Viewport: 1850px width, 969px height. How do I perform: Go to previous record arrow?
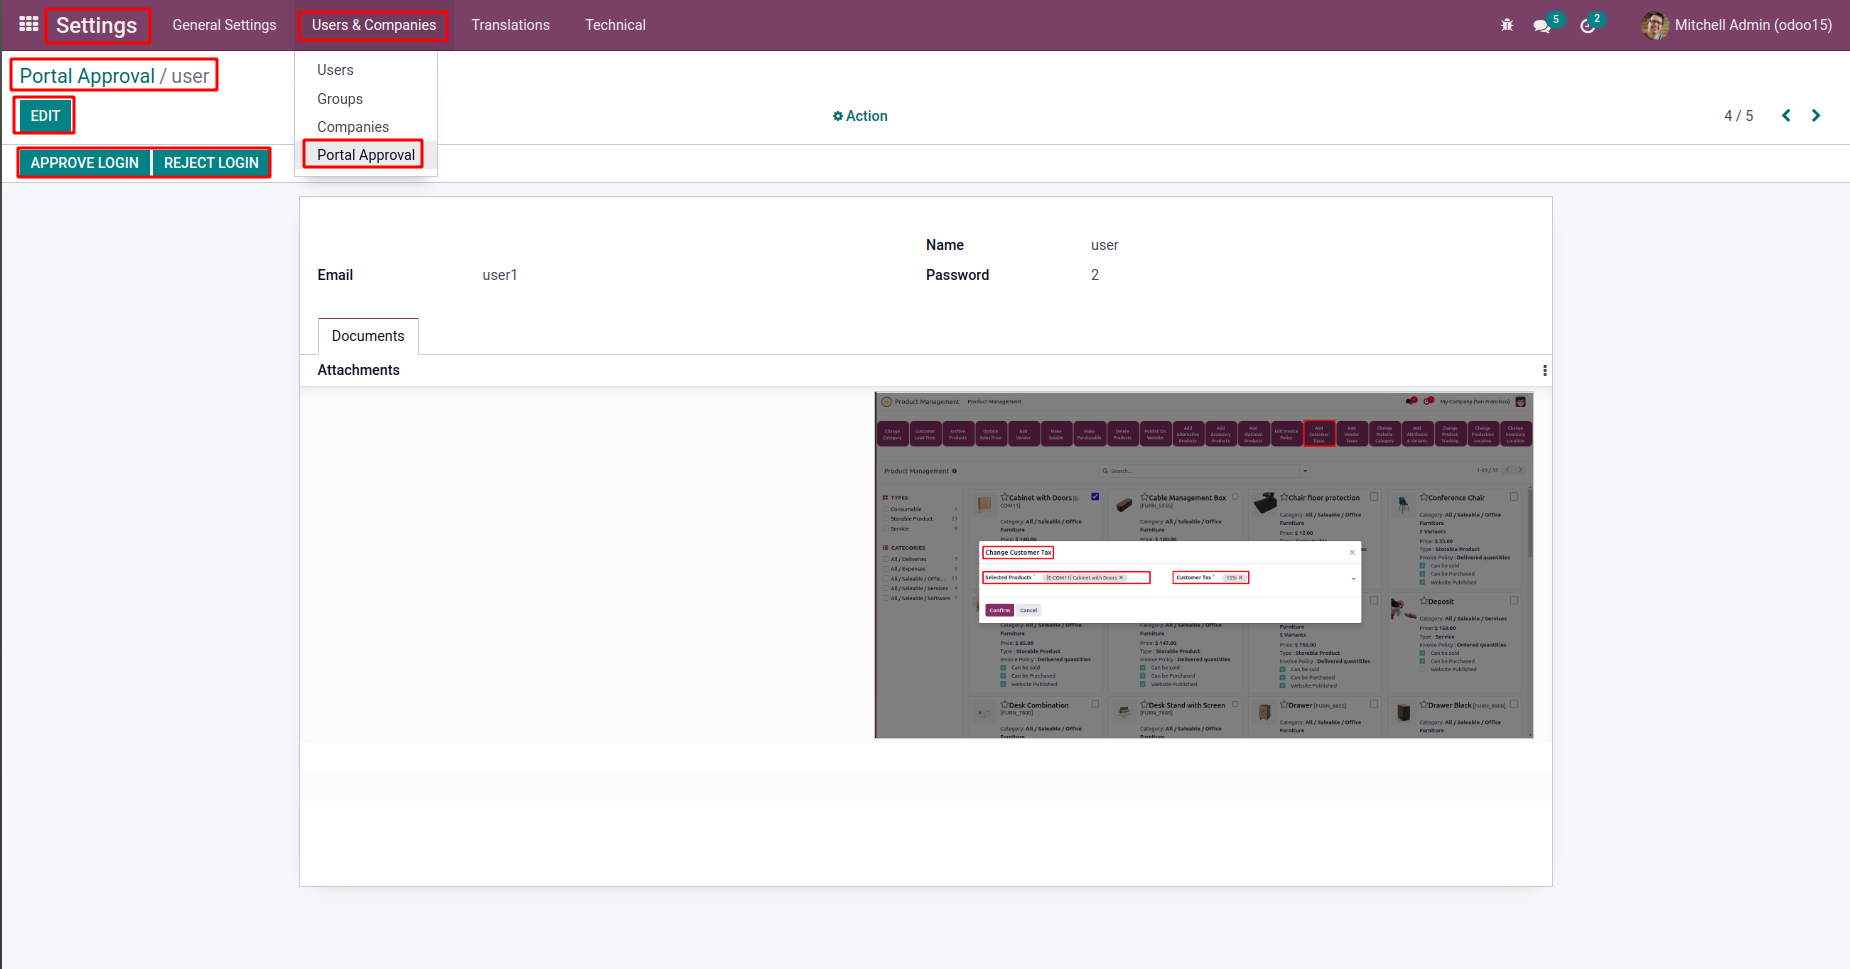[x=1786, y=116]
